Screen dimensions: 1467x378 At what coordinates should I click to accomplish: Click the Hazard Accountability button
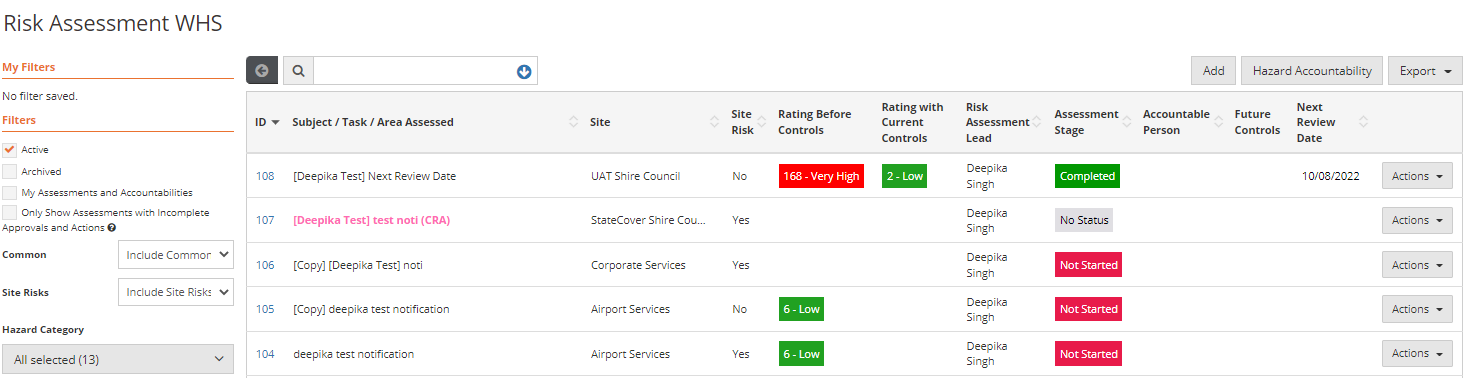[1312, 71]
